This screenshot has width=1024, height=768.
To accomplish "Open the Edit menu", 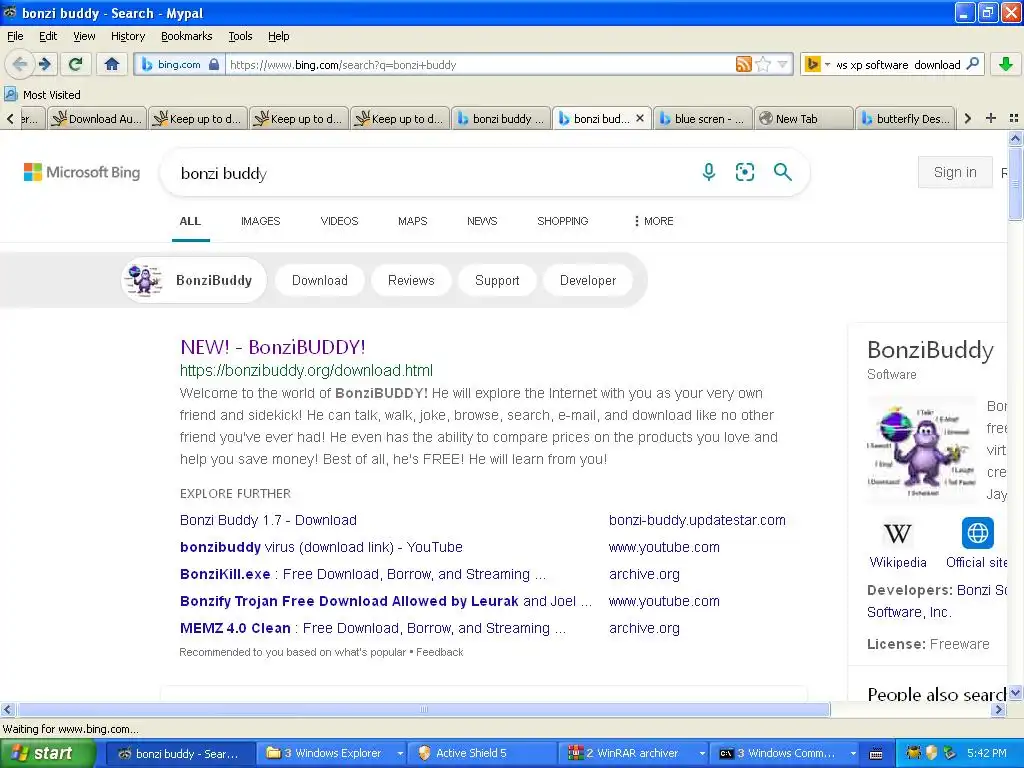I will pos(48,36).
